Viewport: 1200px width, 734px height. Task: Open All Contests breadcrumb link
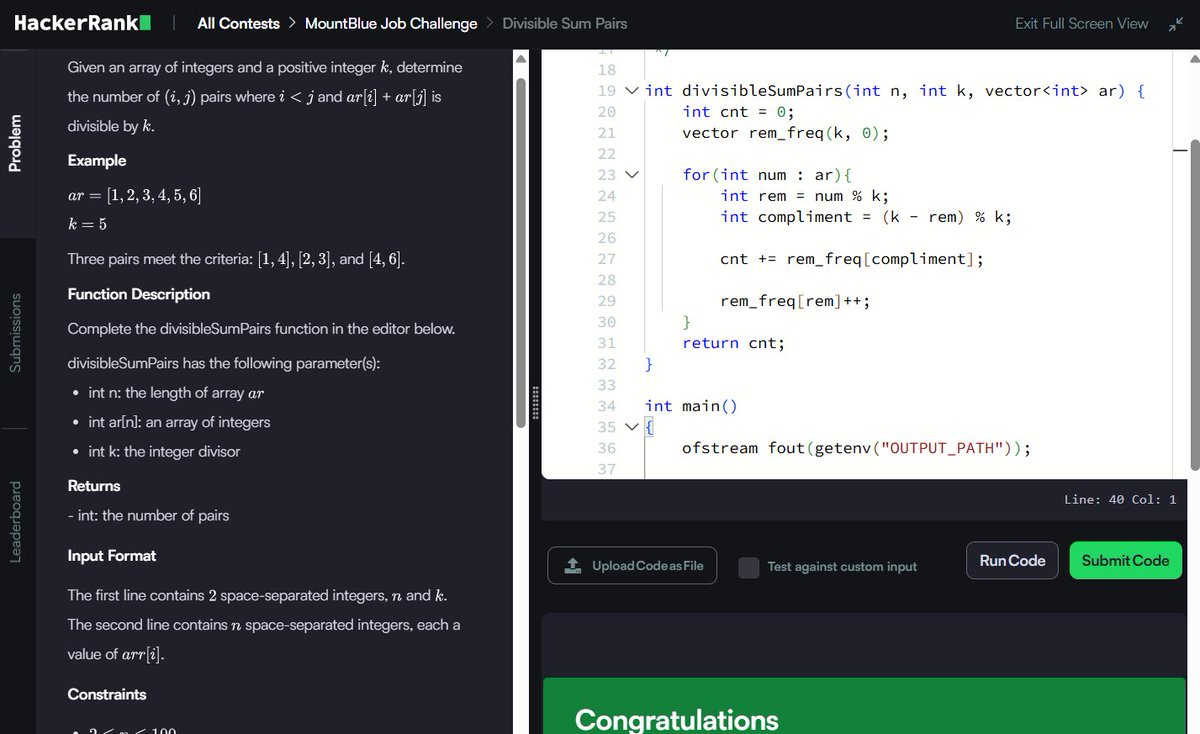click(239, 23)
